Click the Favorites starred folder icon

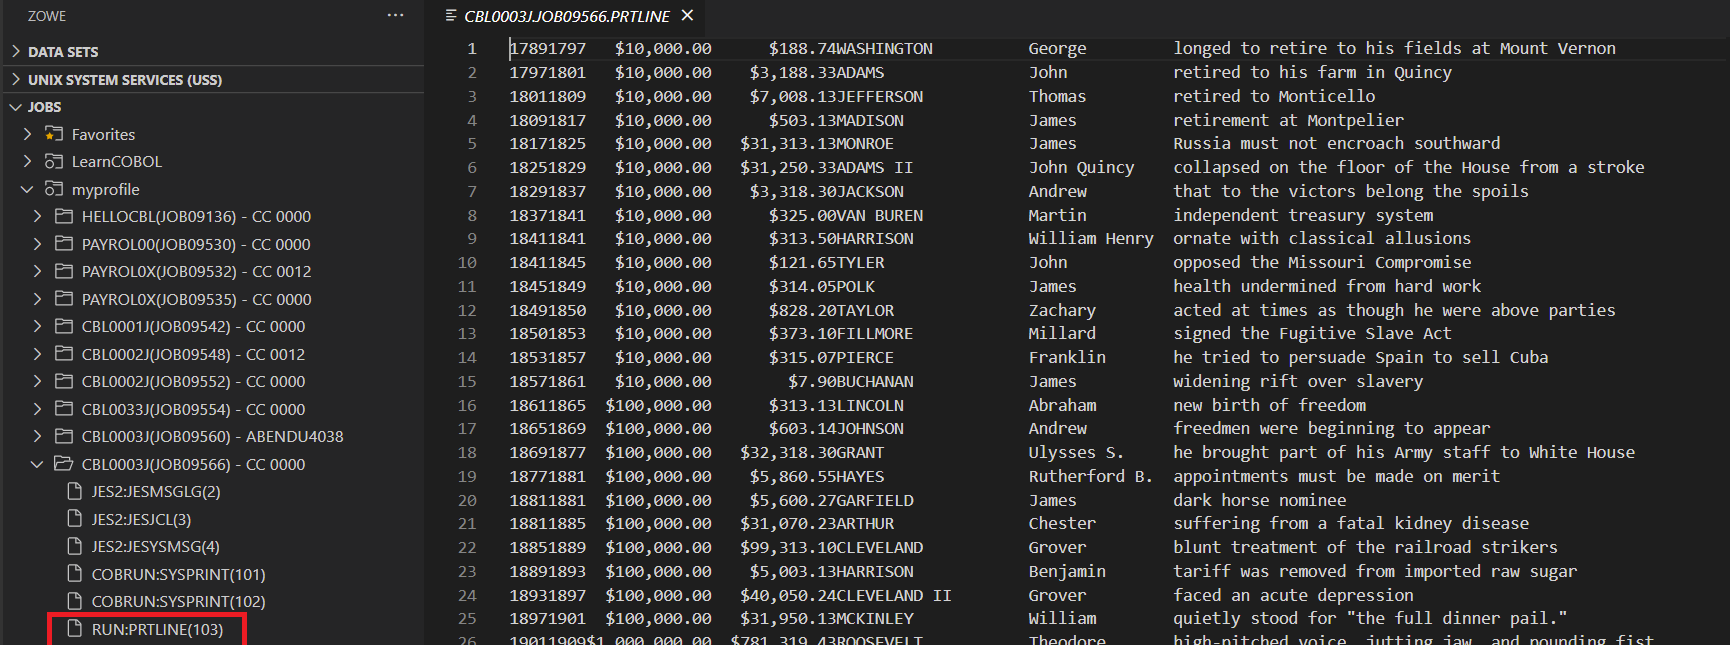coord(54,134)
